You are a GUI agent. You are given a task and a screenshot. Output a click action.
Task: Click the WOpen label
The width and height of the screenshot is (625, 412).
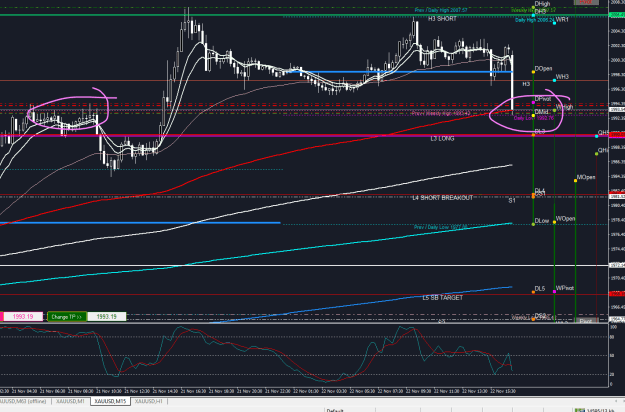tap(566, 219)
